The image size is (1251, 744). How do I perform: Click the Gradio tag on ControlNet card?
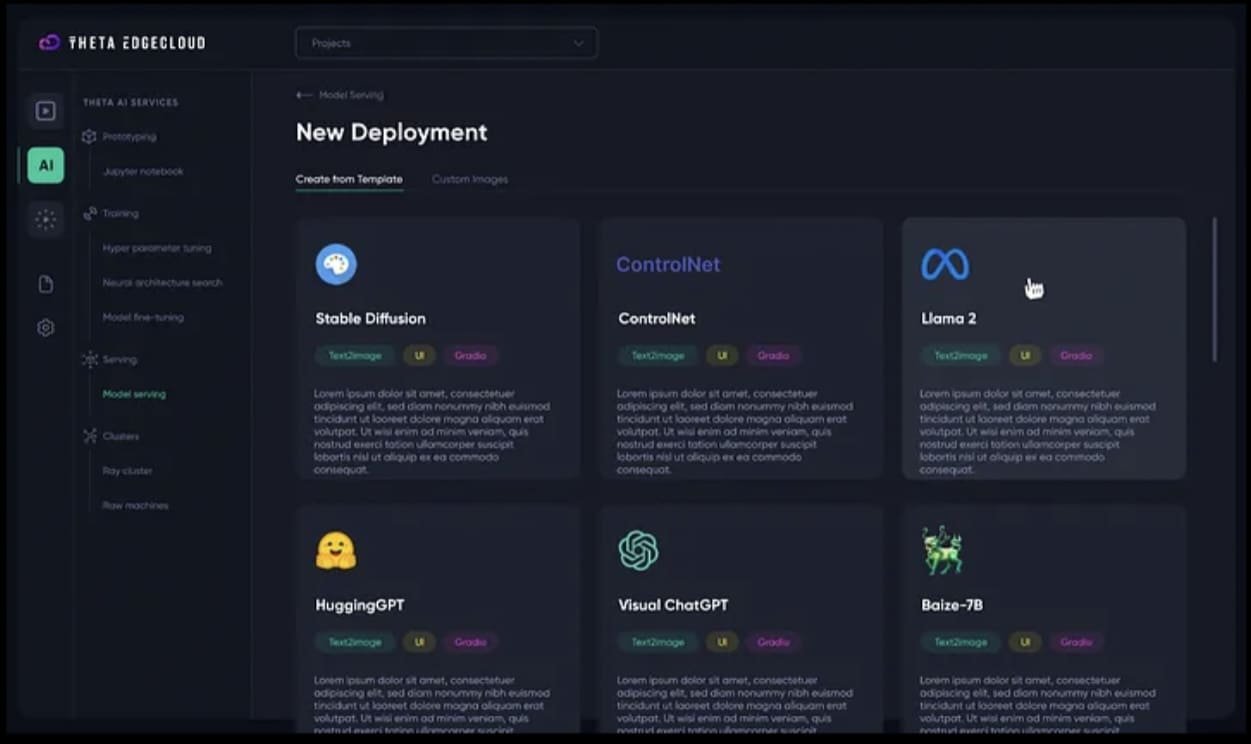coord(773,356)
